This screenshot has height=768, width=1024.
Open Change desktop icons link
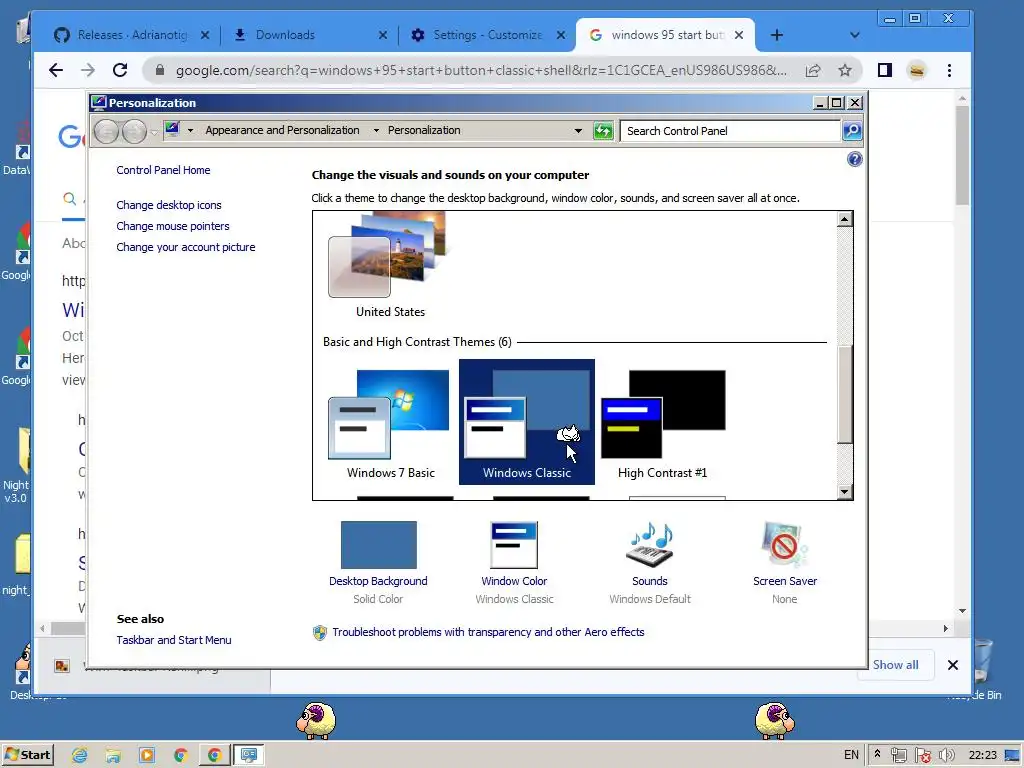click(168, 205)
